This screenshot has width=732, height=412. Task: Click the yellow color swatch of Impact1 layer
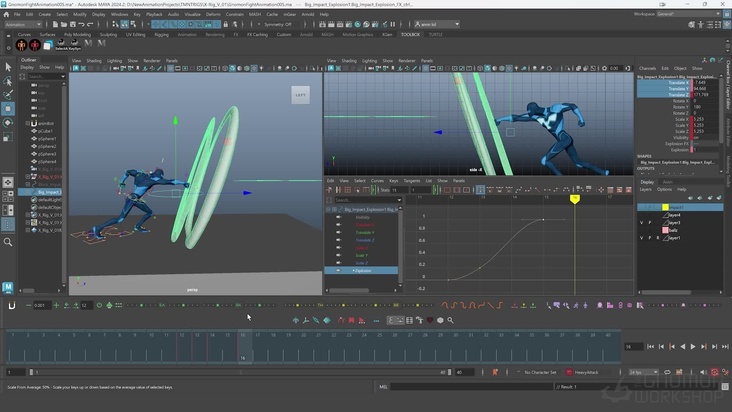pos(665,207)
